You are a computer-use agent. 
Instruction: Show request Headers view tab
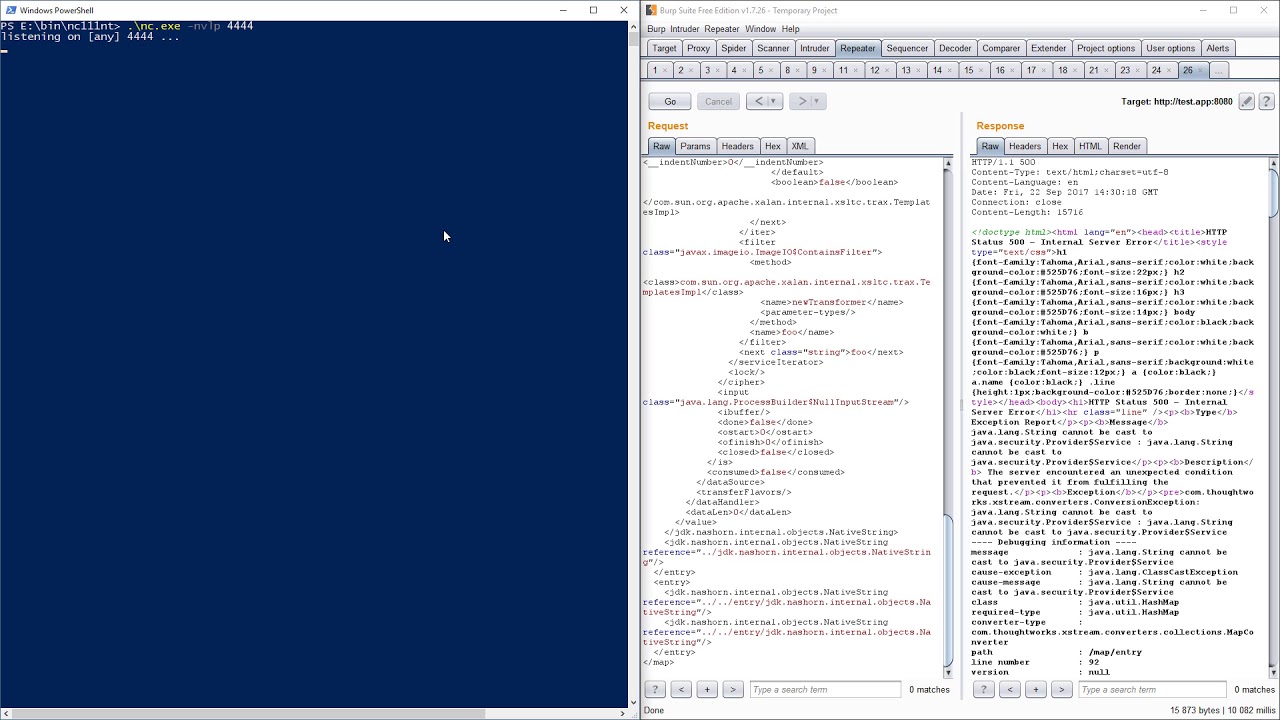(x=737, y=146)
